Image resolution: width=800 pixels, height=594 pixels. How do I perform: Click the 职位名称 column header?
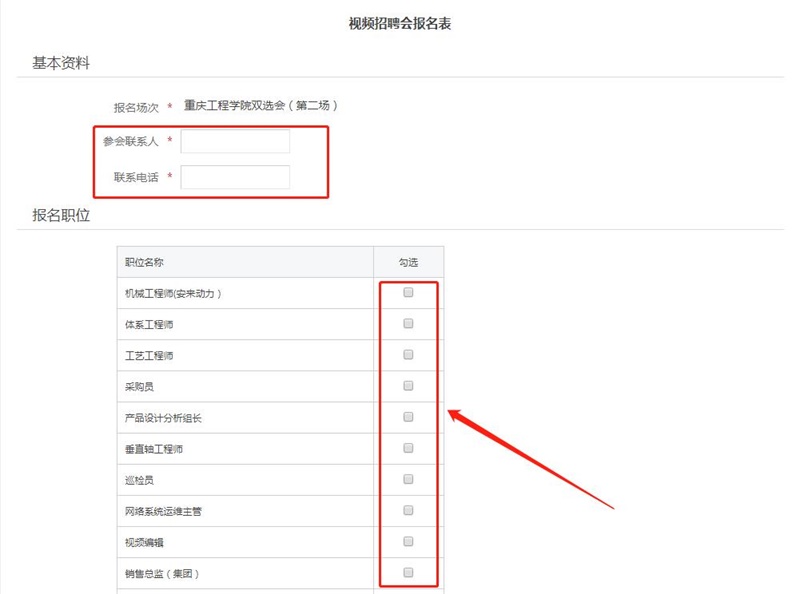144,263
